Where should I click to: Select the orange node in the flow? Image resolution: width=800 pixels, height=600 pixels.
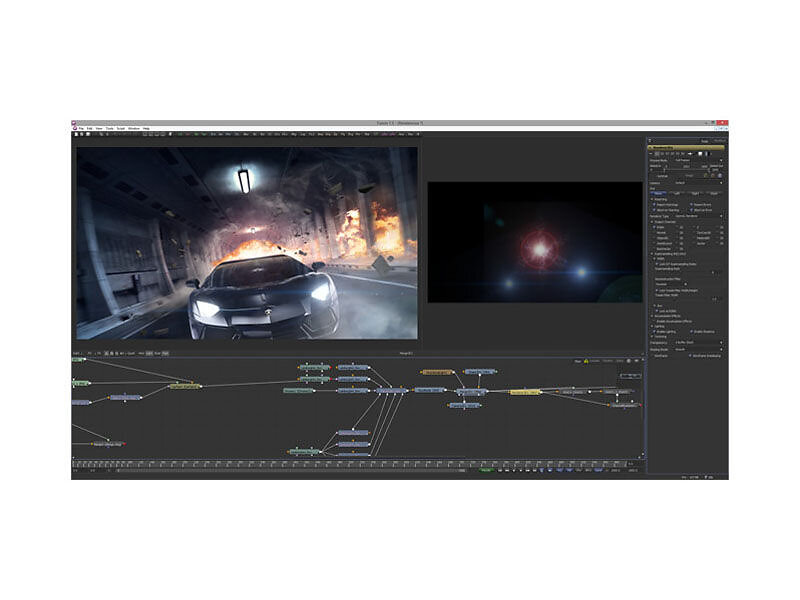coord(437,372)
